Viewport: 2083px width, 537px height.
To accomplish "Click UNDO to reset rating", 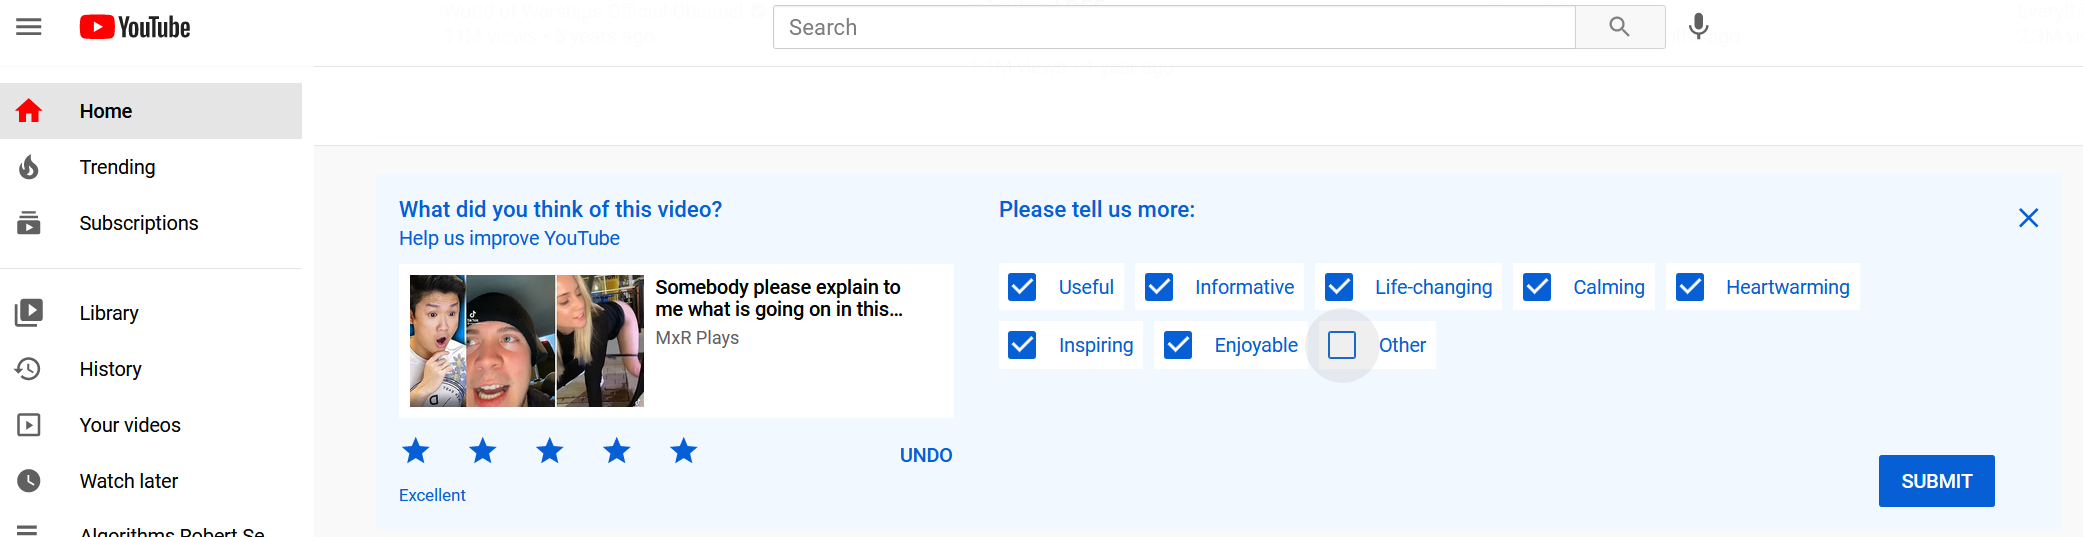I will point(925,455).
